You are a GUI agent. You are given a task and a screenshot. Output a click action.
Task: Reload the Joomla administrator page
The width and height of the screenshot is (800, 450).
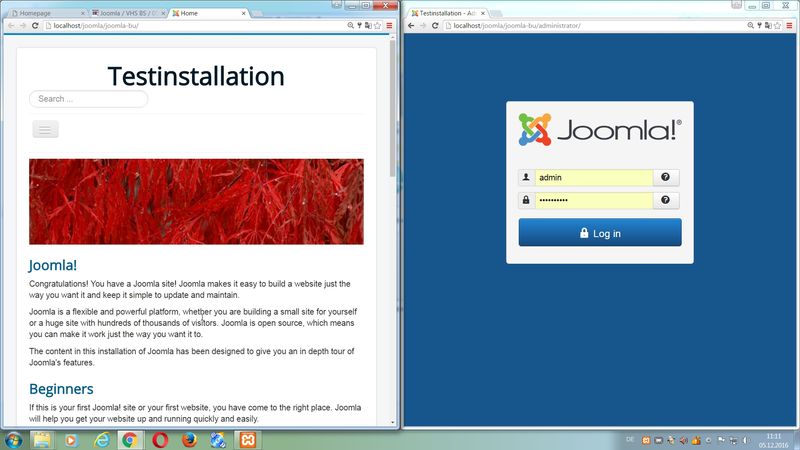(x=435, y=26)
